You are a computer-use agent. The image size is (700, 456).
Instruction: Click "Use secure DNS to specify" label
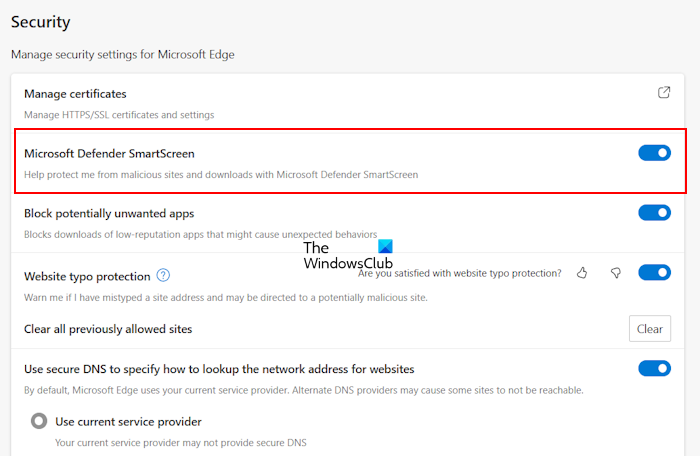pyautogui.click(x=219, y=369)
